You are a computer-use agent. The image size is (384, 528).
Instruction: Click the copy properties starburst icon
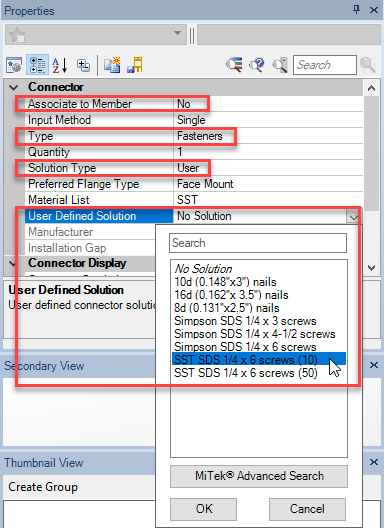[x=112, y=65]
